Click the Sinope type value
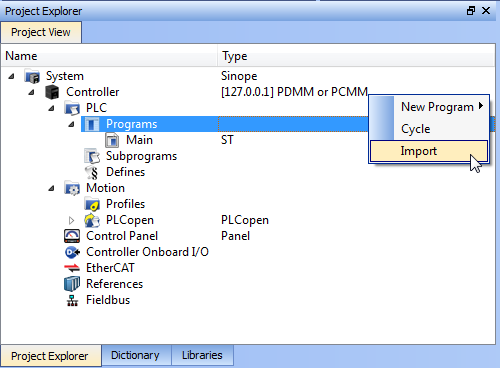 [239, 76]
